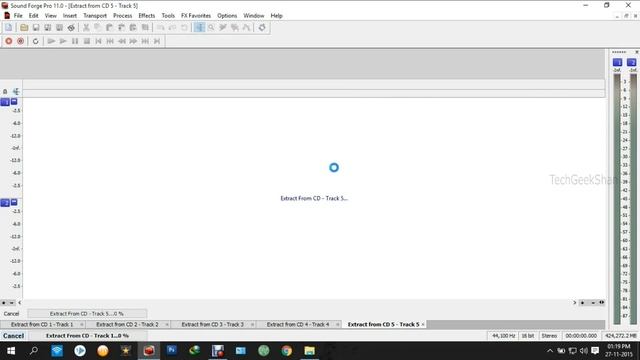Open the Windows Start menu

tap(11, 351)
